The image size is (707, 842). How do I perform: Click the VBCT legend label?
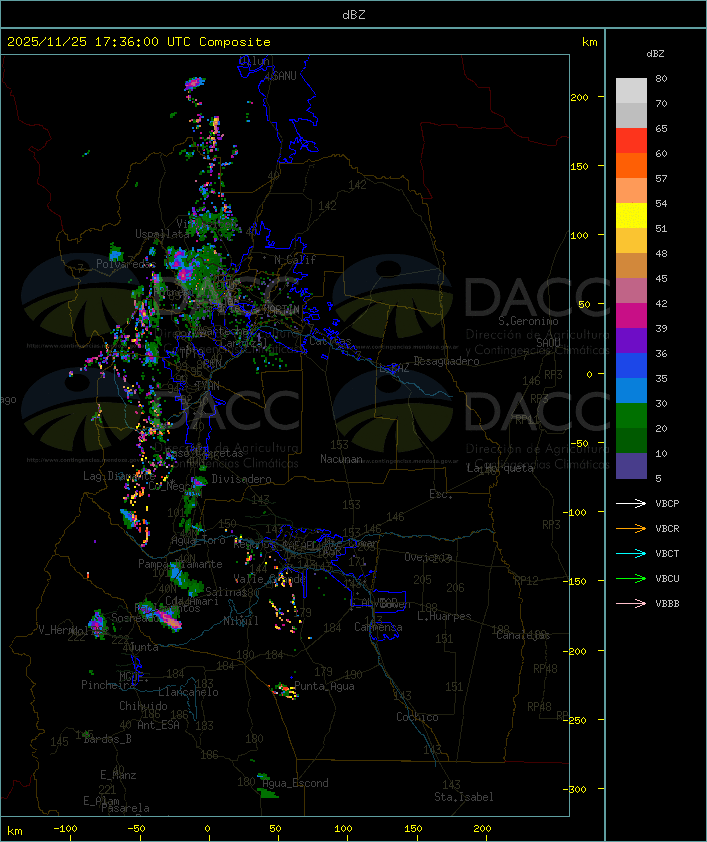coord(667,553)
